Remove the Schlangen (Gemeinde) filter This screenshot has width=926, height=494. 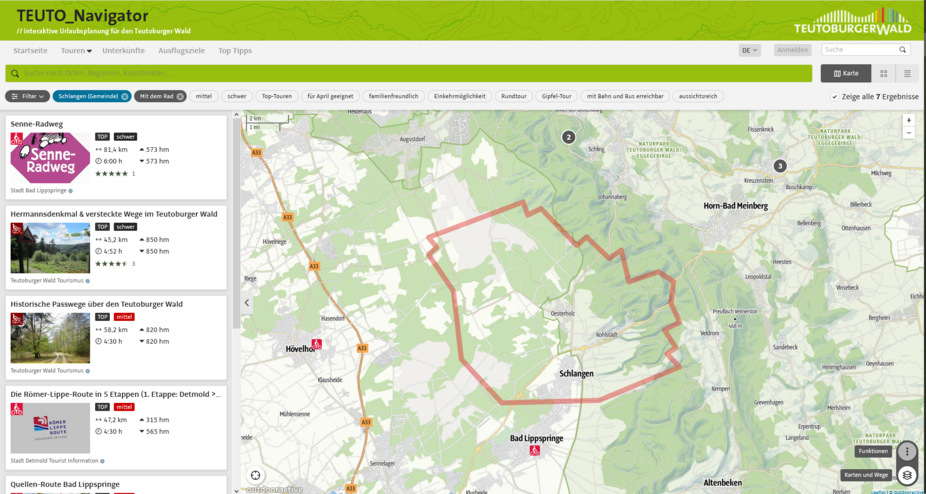click(125, 97)
